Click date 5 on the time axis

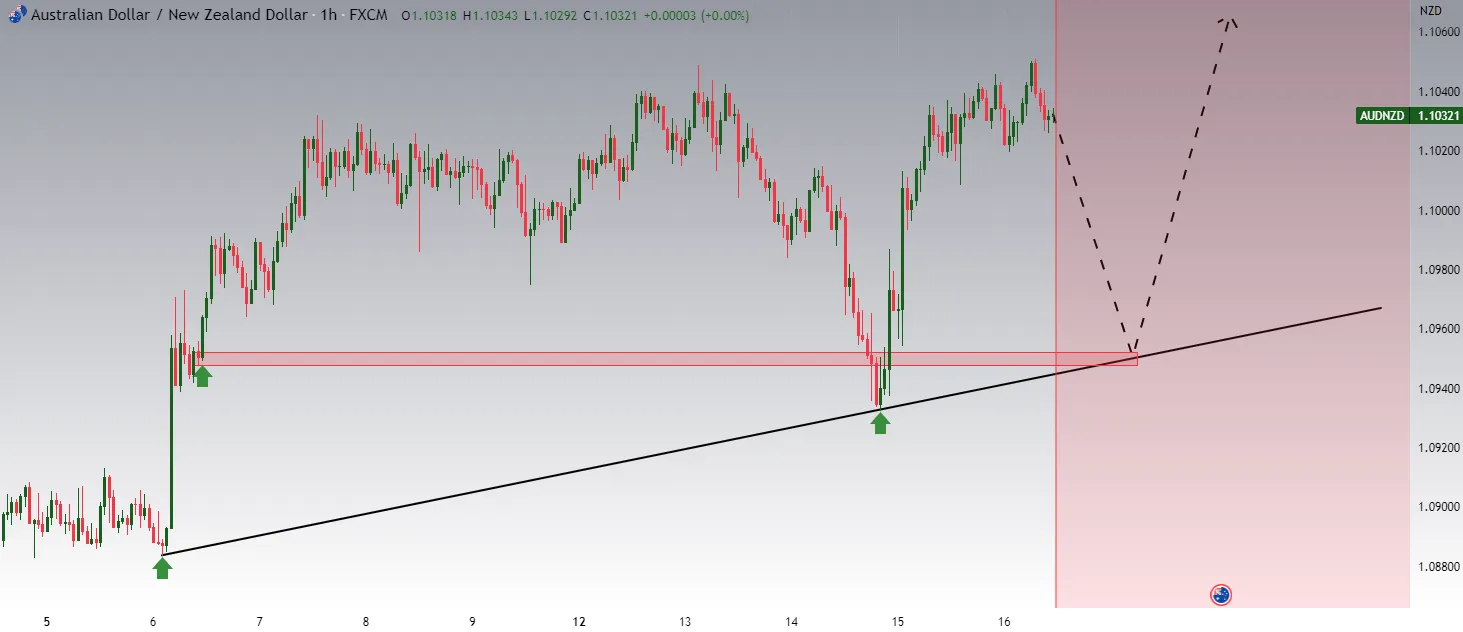pyautogui.click(x=47, y=622)
